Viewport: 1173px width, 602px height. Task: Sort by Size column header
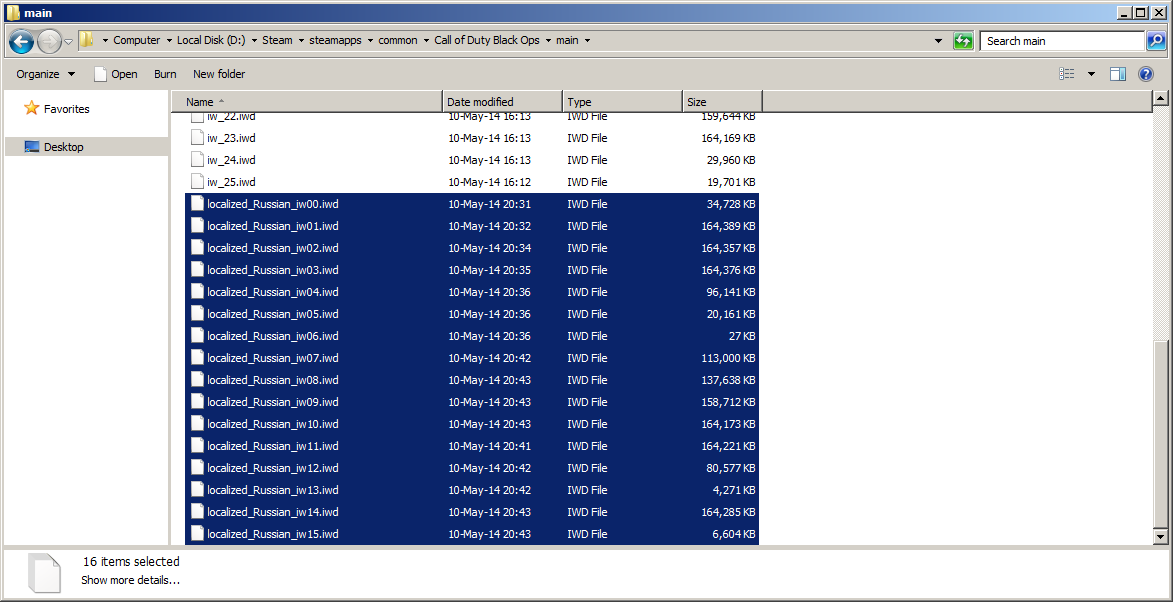(722, 102)
